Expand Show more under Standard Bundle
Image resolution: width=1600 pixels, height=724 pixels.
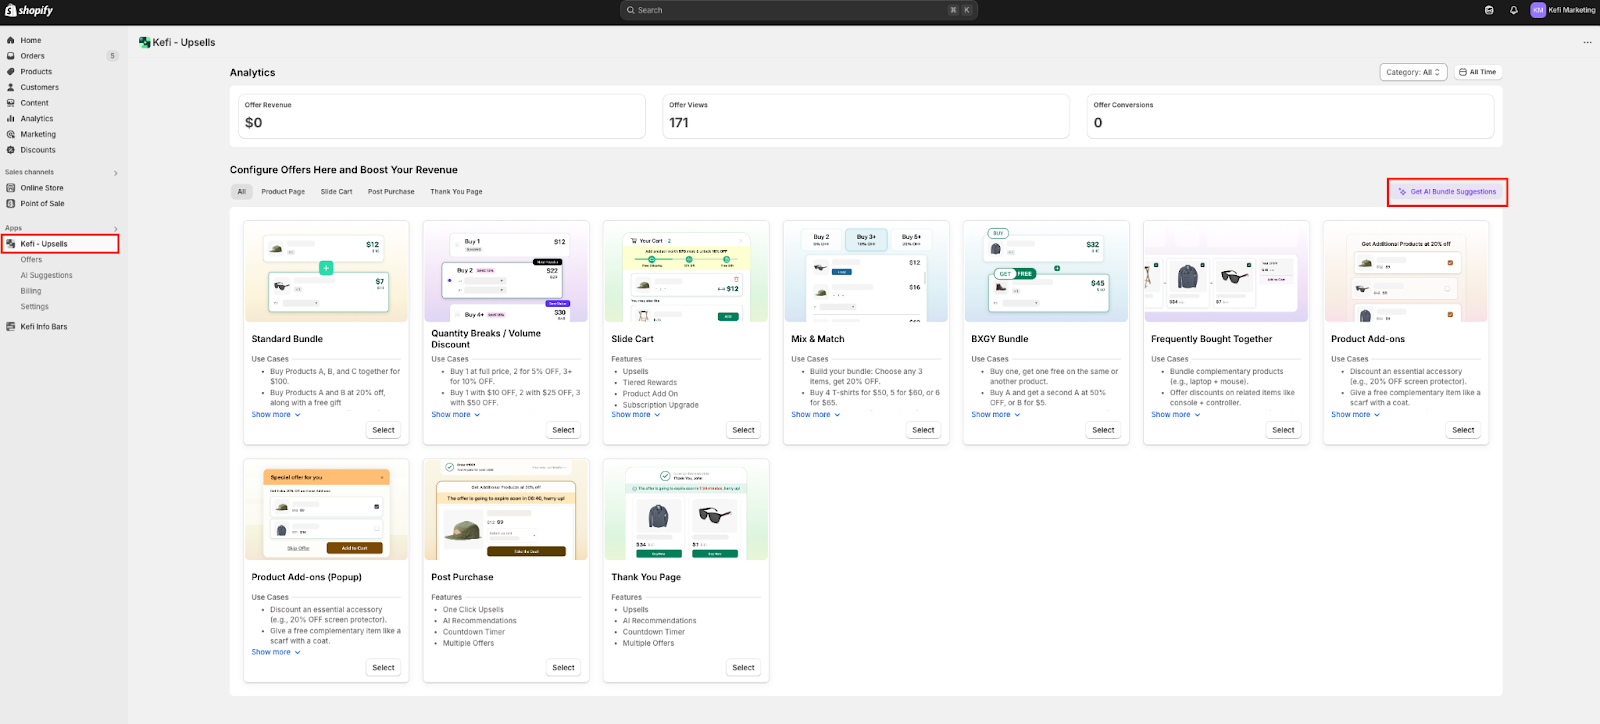pos(275,415)
